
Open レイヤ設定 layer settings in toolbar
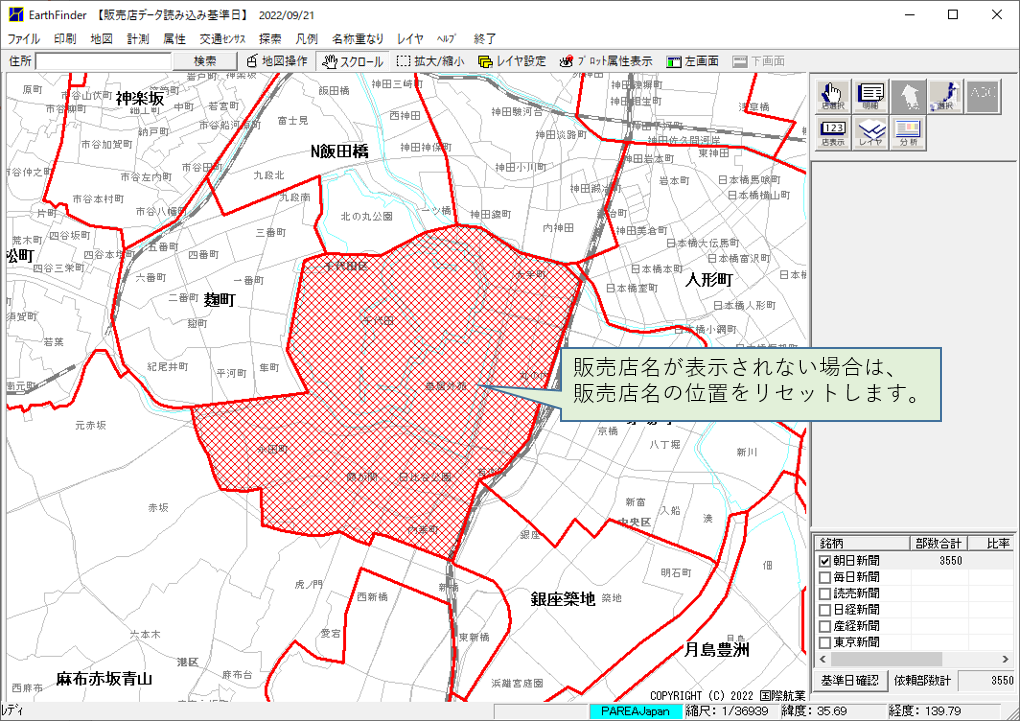(x=512, y=61)
